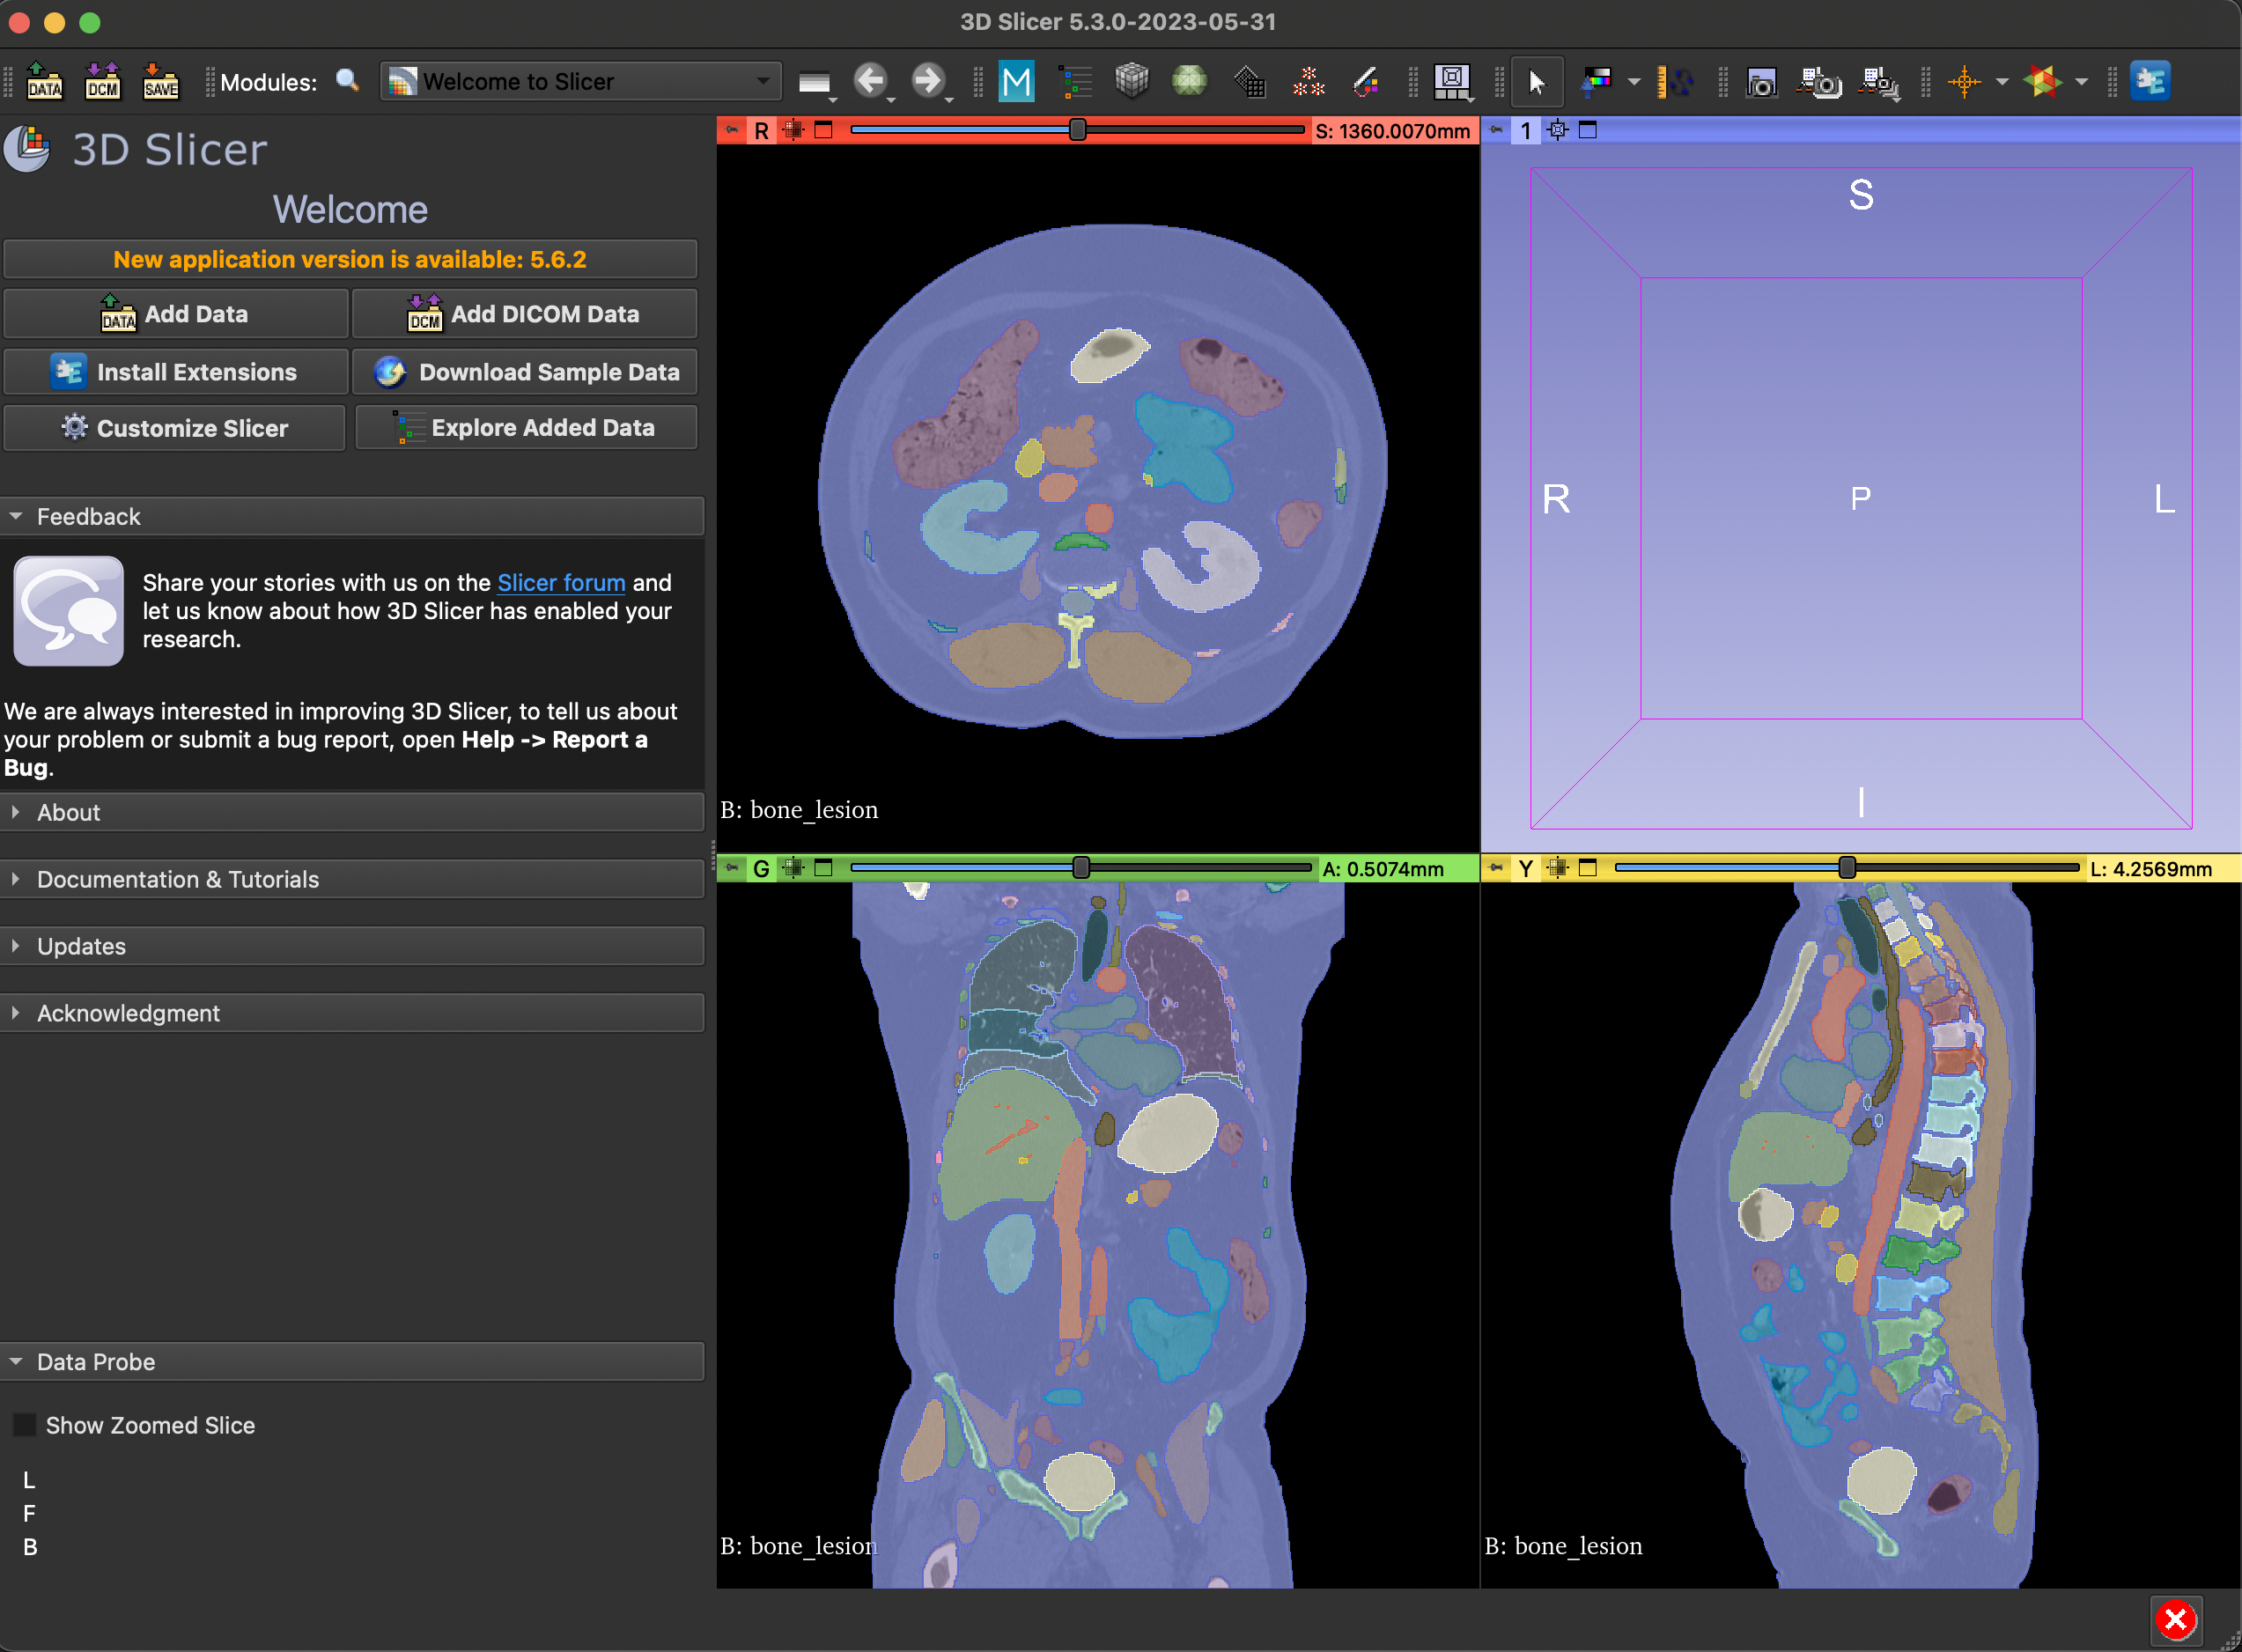Maximize the yellow slice view

[x=1588, y=868]
